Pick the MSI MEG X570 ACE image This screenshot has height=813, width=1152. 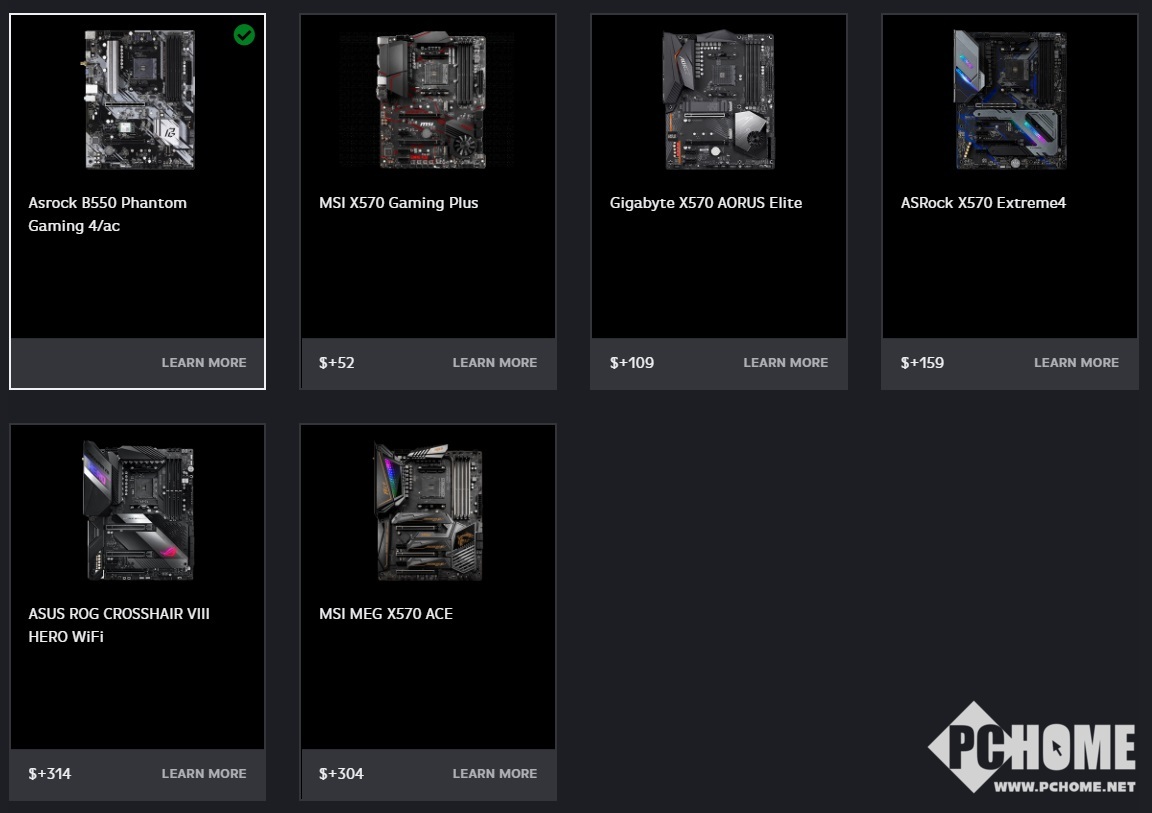click(x=429, y=512)
